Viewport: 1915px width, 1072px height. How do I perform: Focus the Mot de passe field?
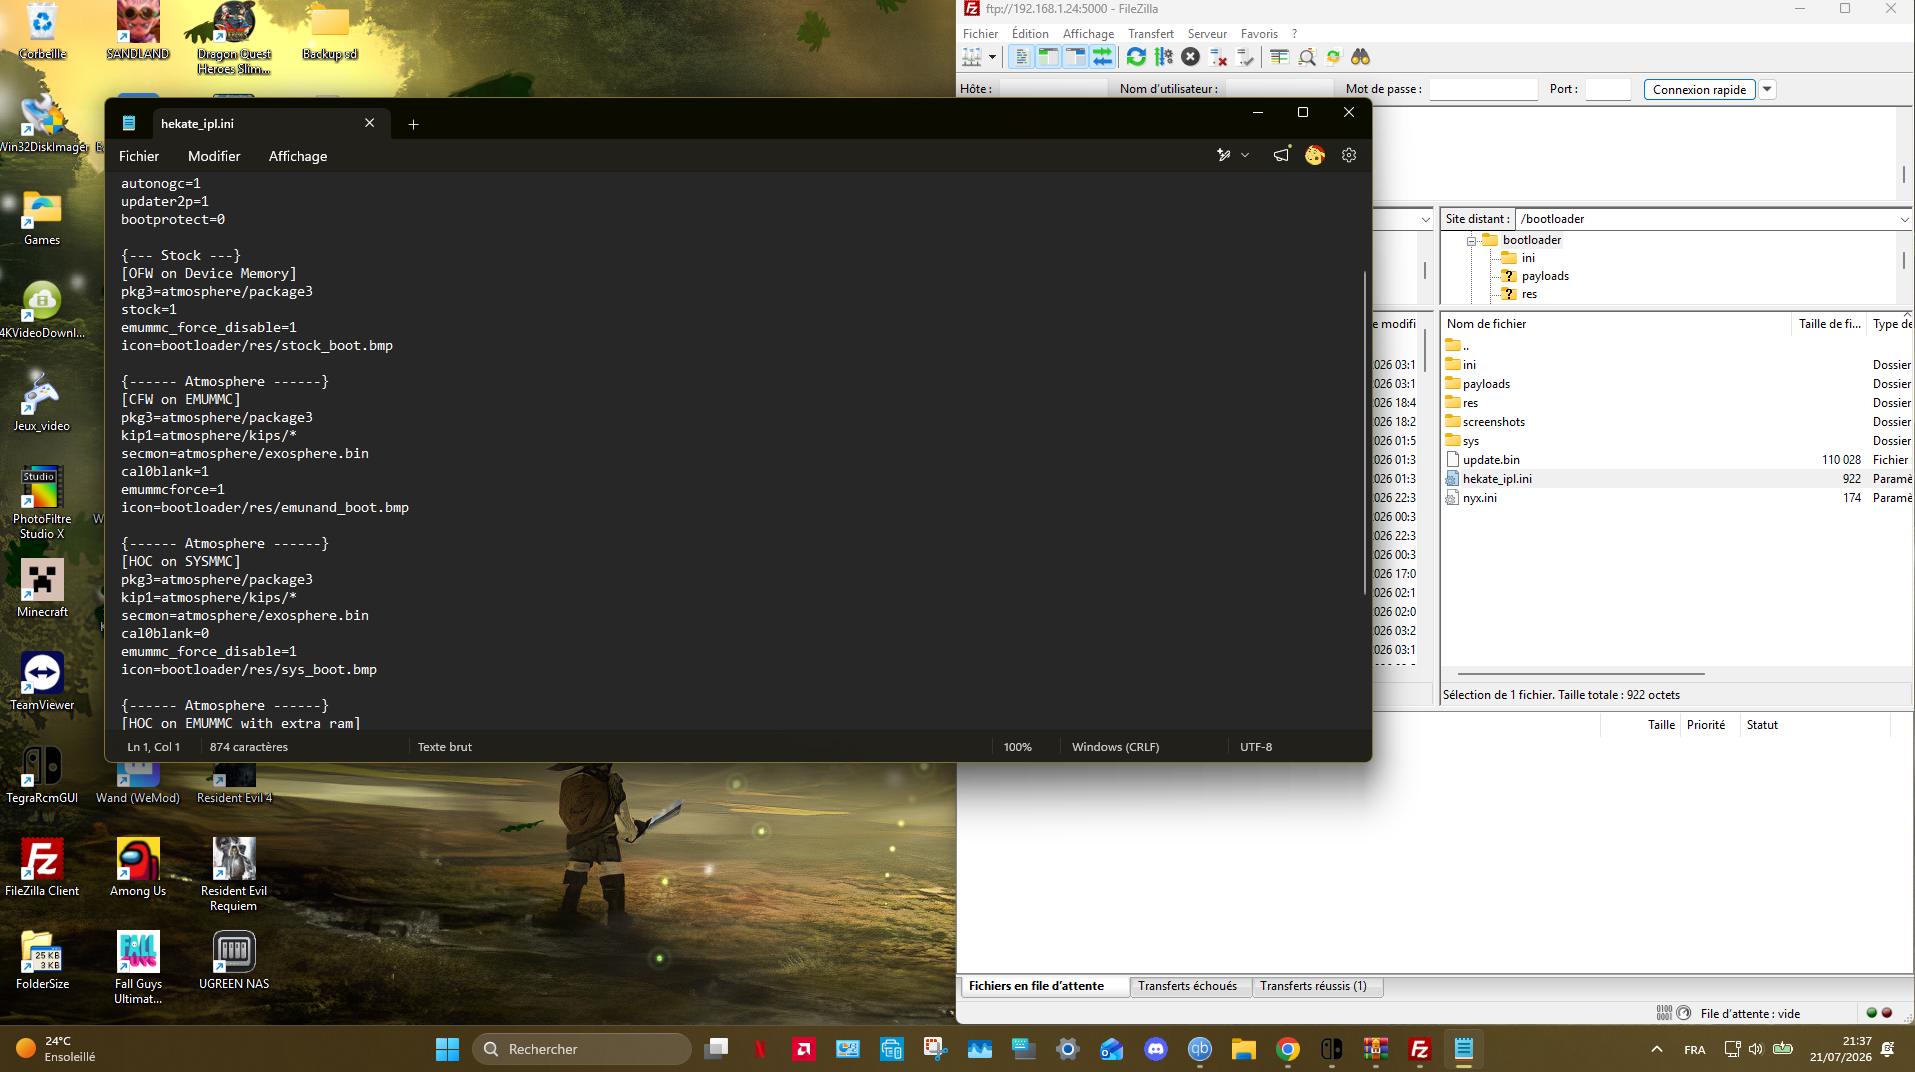point(1483,89)
